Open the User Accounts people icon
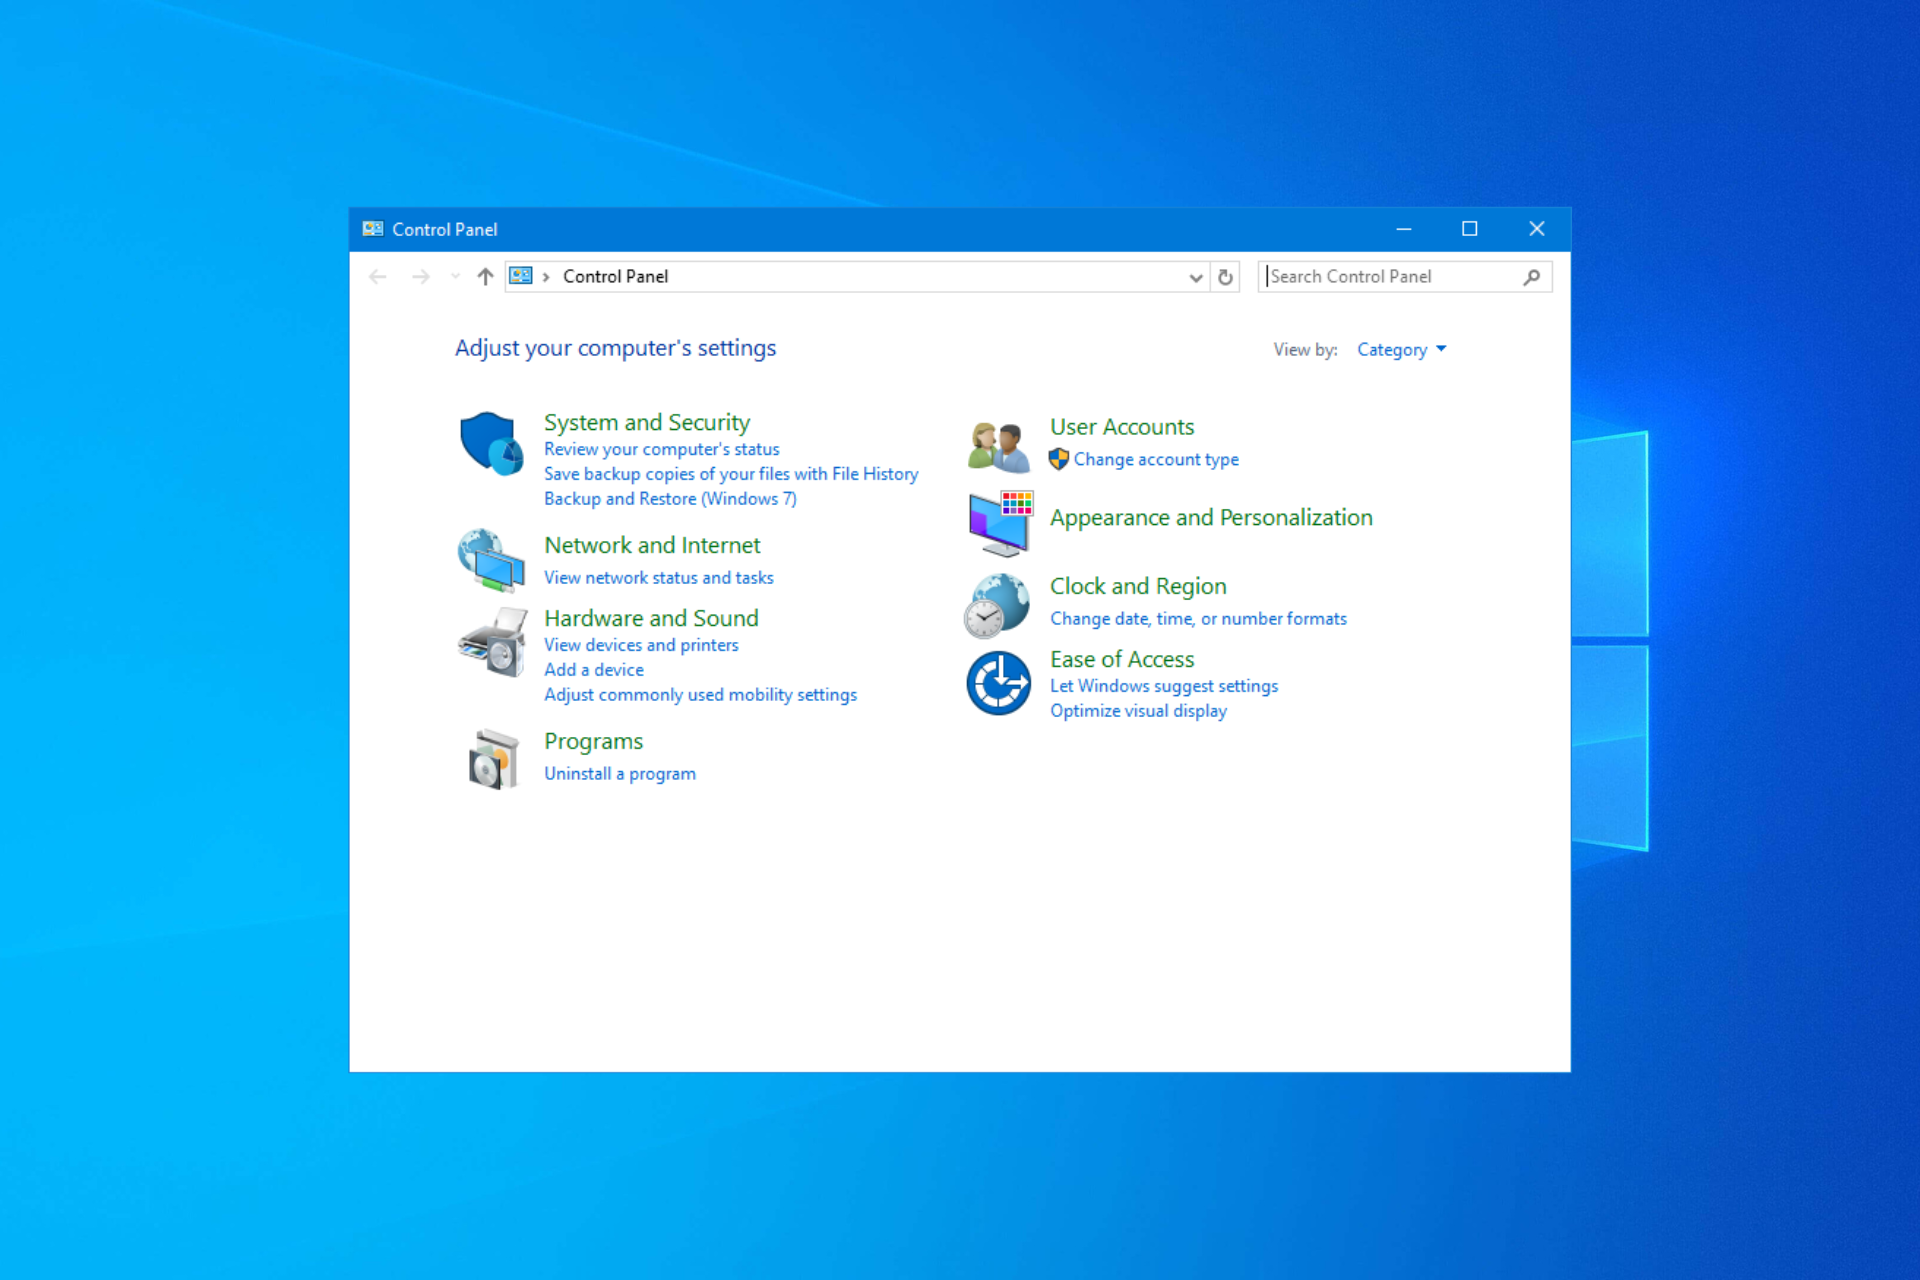 point(998,446)
